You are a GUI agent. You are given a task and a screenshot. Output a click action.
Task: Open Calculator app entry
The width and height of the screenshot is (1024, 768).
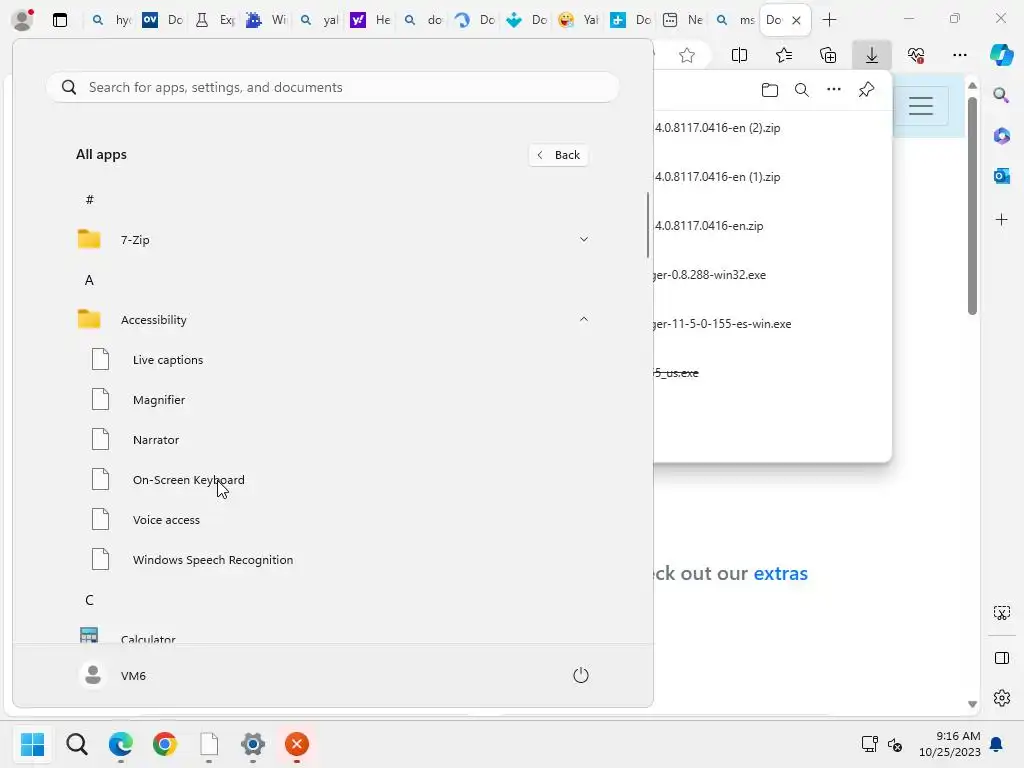[x=148, y=637]
